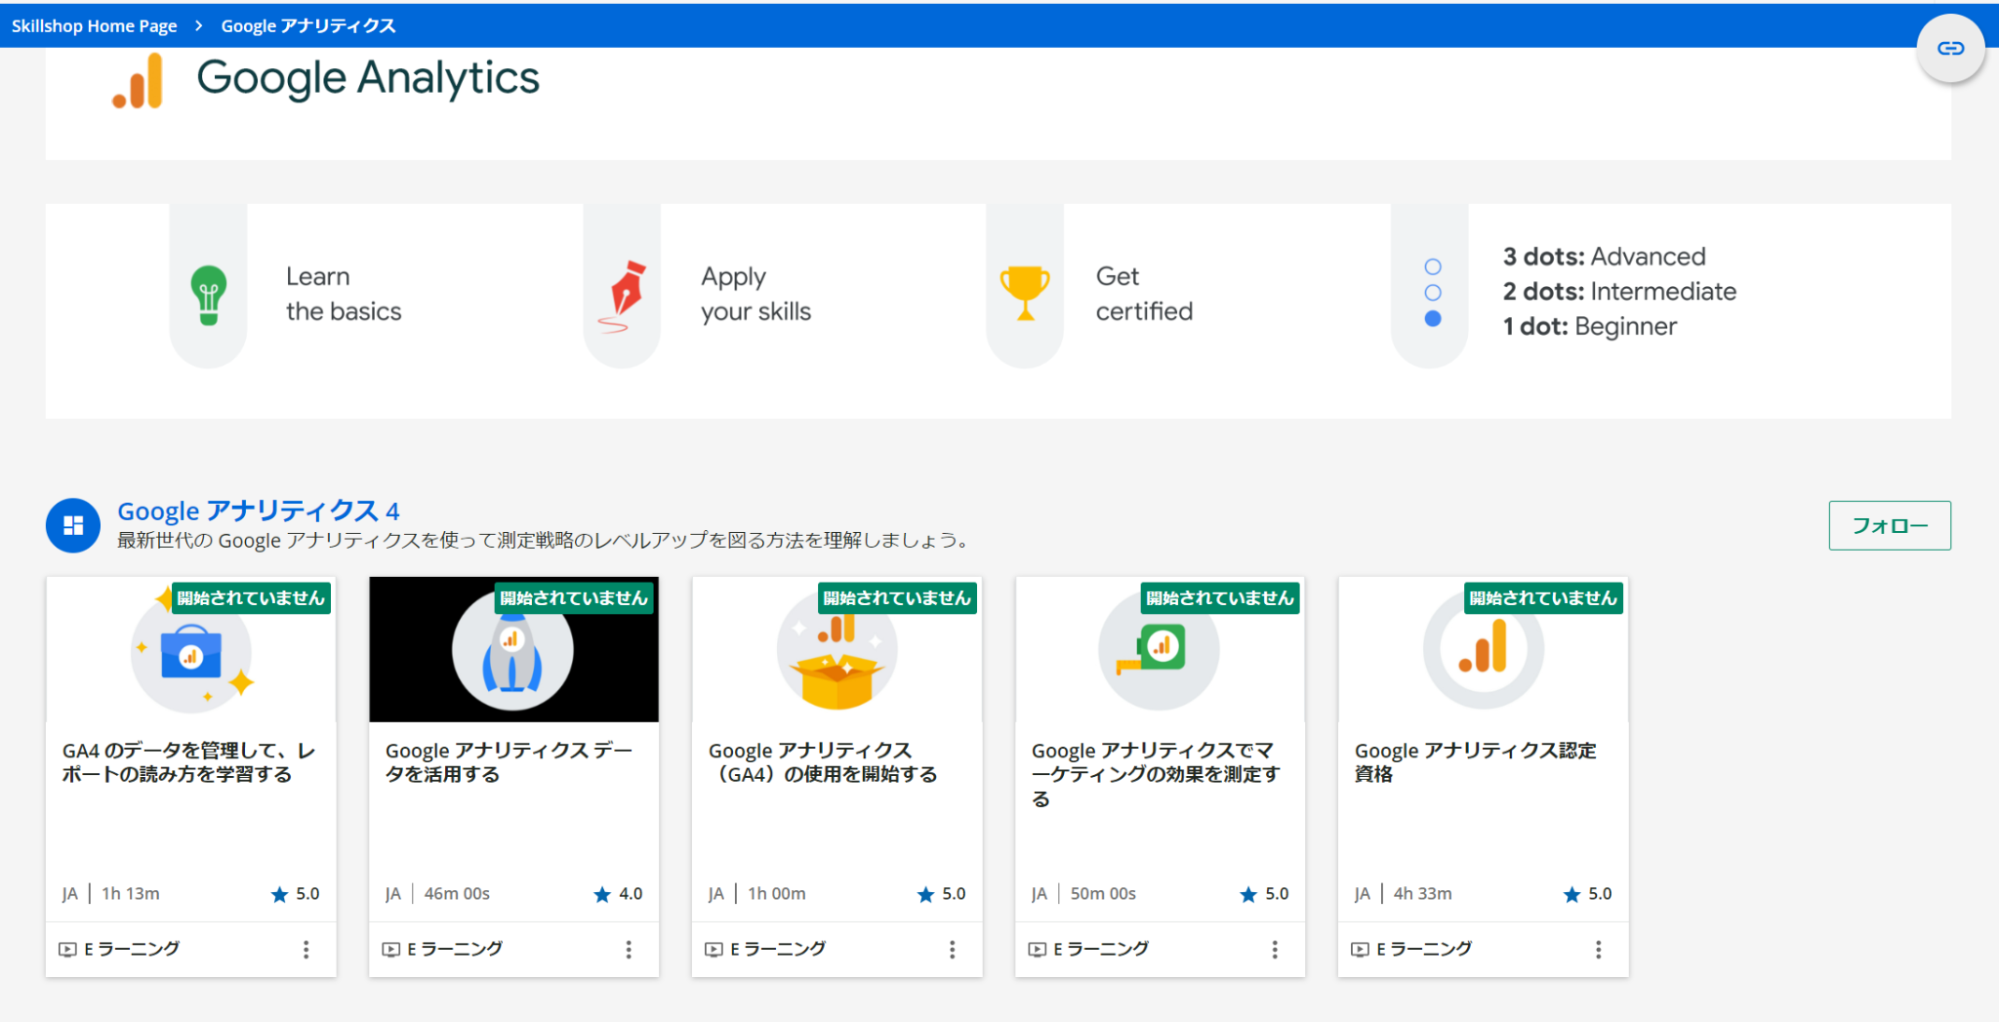Click E ラーニング icon on データを活用する card
The height and width of the screenshot is (1022, 1999).
coord(391,949)
